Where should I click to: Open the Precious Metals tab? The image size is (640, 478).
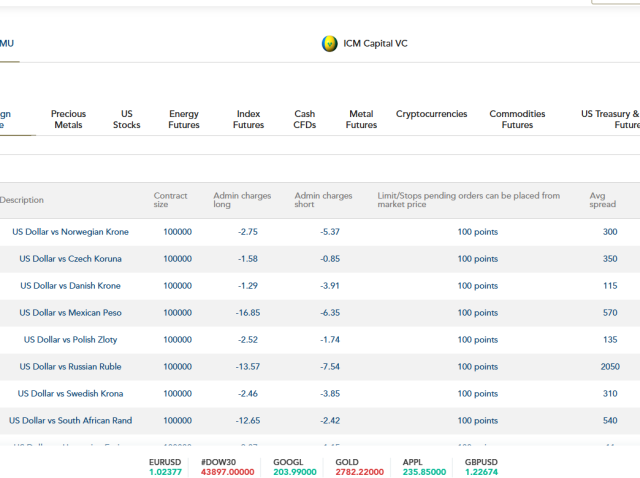point(68,120)
